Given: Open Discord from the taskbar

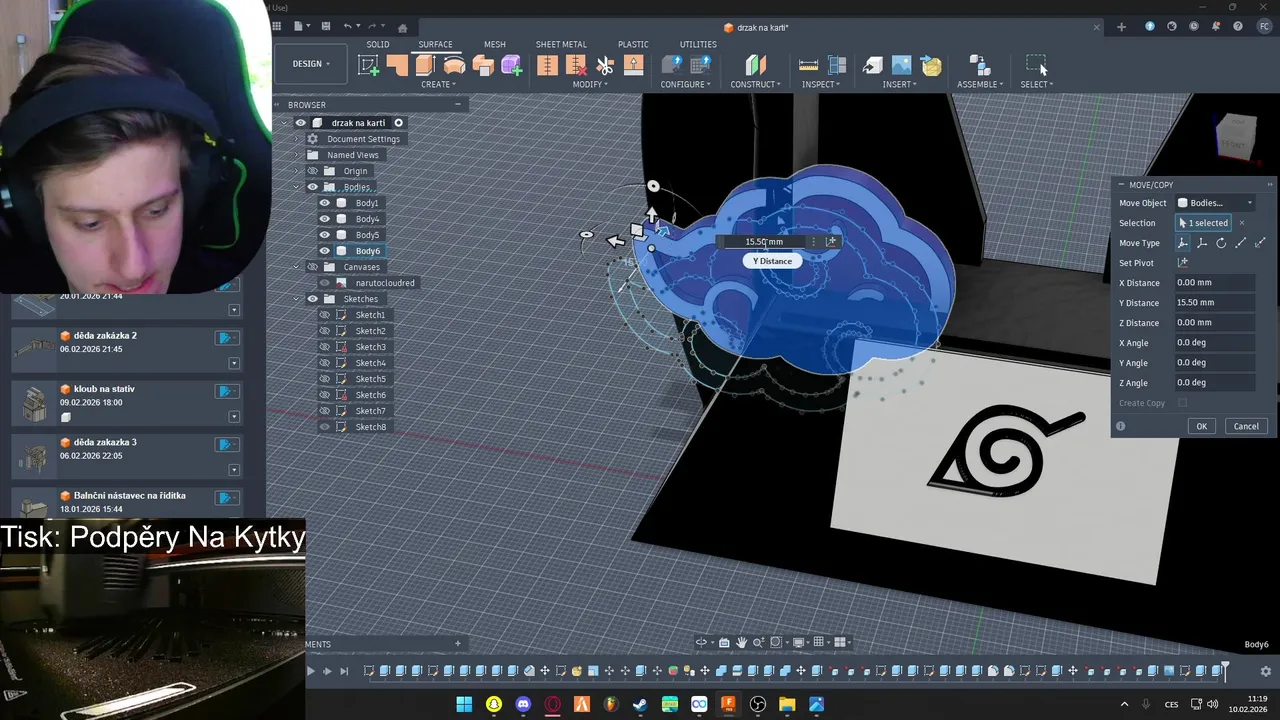Looking at the screenshot, I should [x=523, y=705].
